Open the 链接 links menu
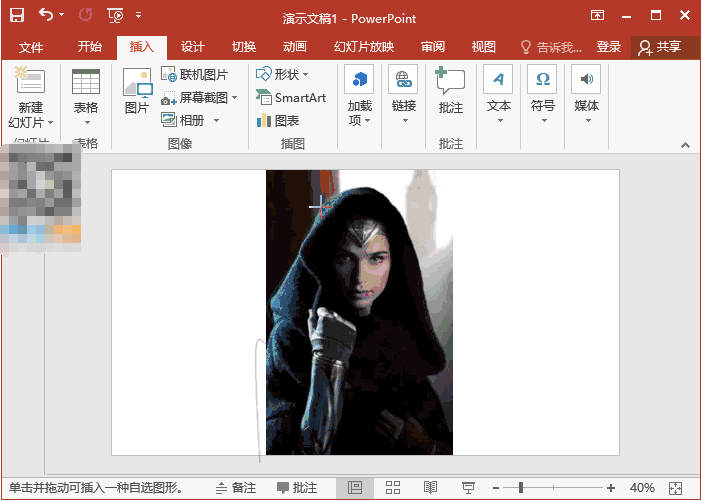Viewport: 702px width, 500px height. tap(404, 94)
